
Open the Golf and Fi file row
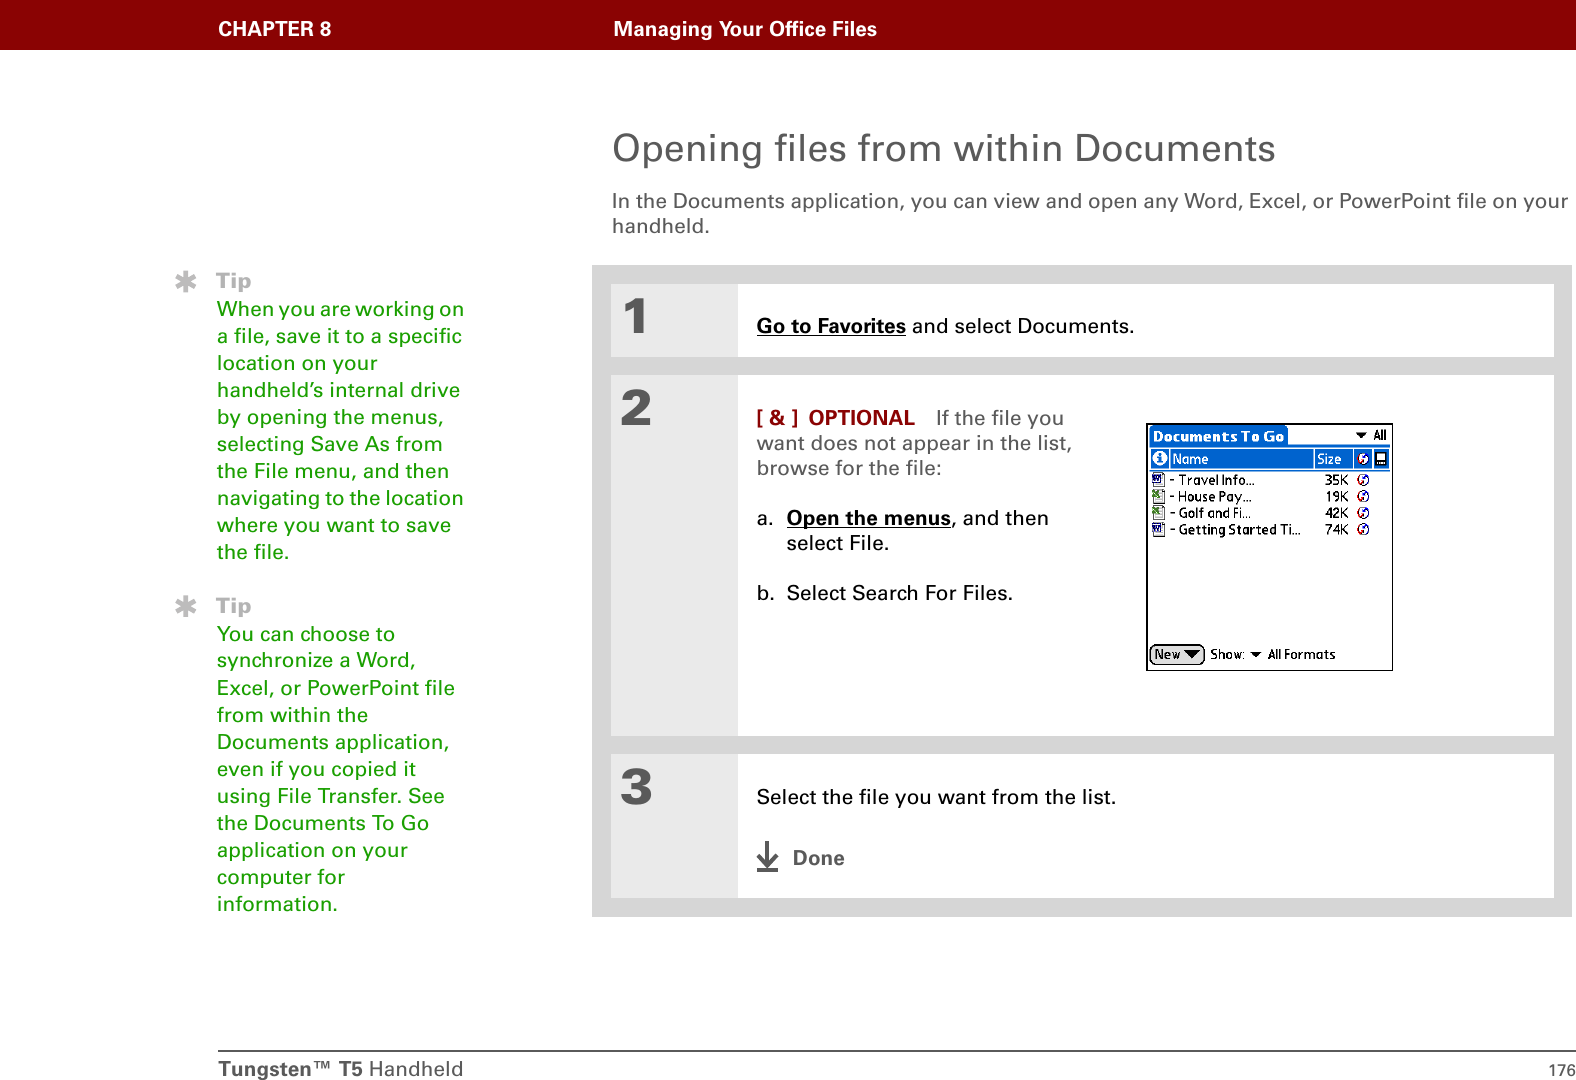point(1260,513)
